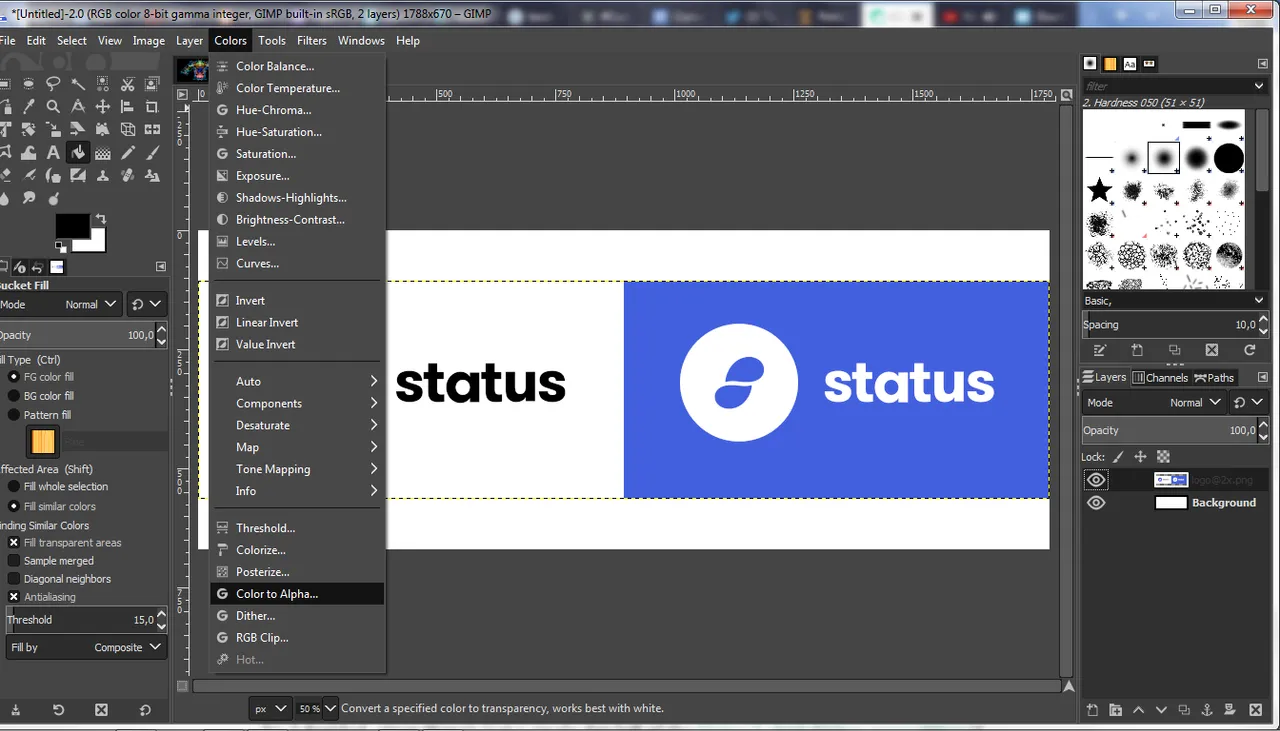Image resolution: width=1280 pixels, height=731 pixels.
Task: Select the Zoom magnifier tool
Action: click(x=53, y=106)
